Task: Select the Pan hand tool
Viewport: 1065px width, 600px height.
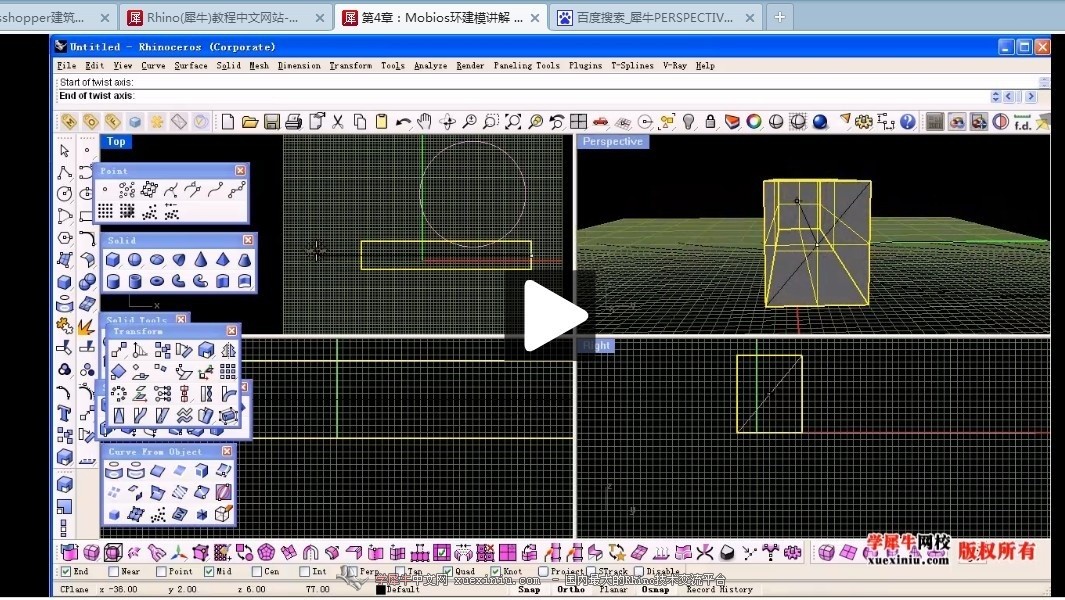Action: [x=425, y=122]
